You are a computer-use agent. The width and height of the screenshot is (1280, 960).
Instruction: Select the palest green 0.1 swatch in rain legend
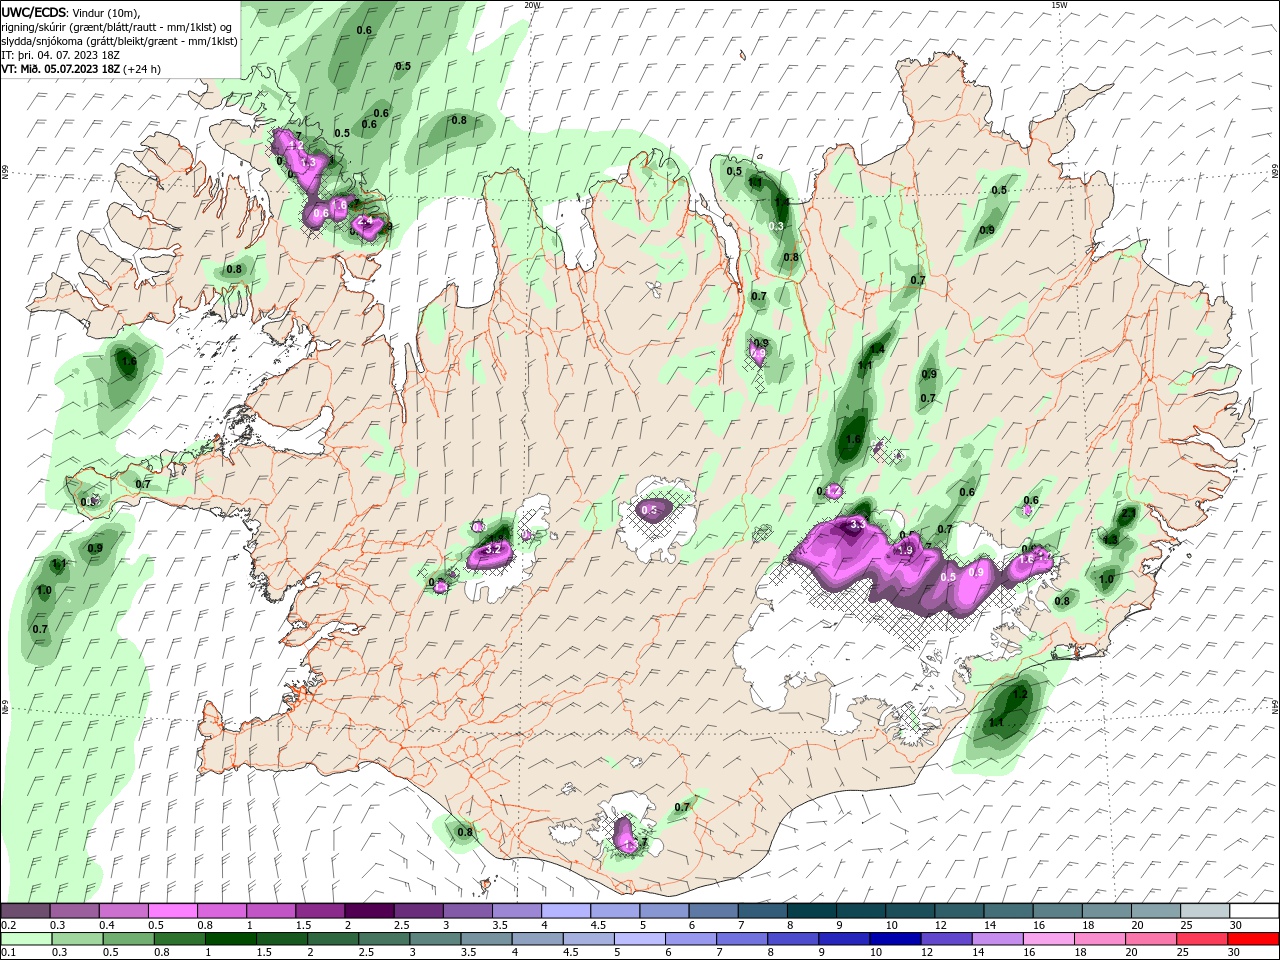click(26, 939)
